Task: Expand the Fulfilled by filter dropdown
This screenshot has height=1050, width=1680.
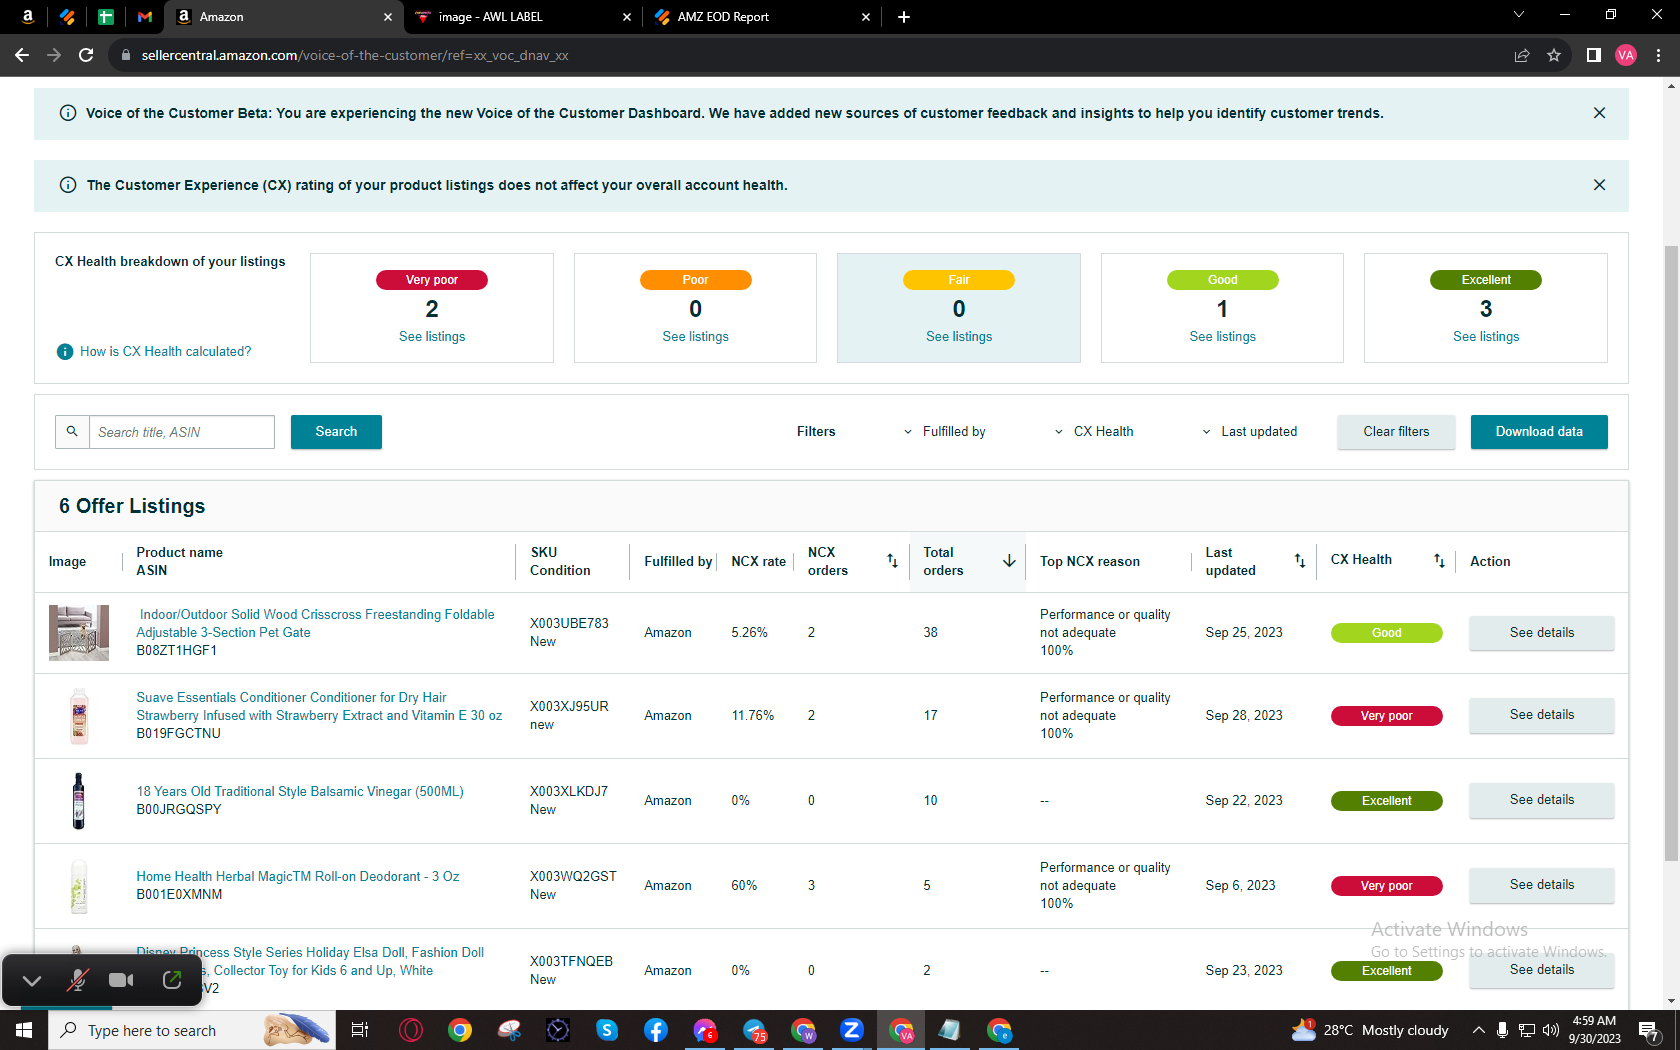Action: [945, 432]
